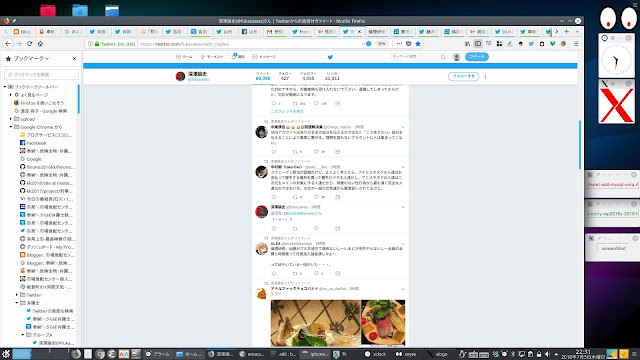This screenshot has height=360, width=640.
Task: Open the Google bookmark in sidebar
Action: (x=31, y=159)
